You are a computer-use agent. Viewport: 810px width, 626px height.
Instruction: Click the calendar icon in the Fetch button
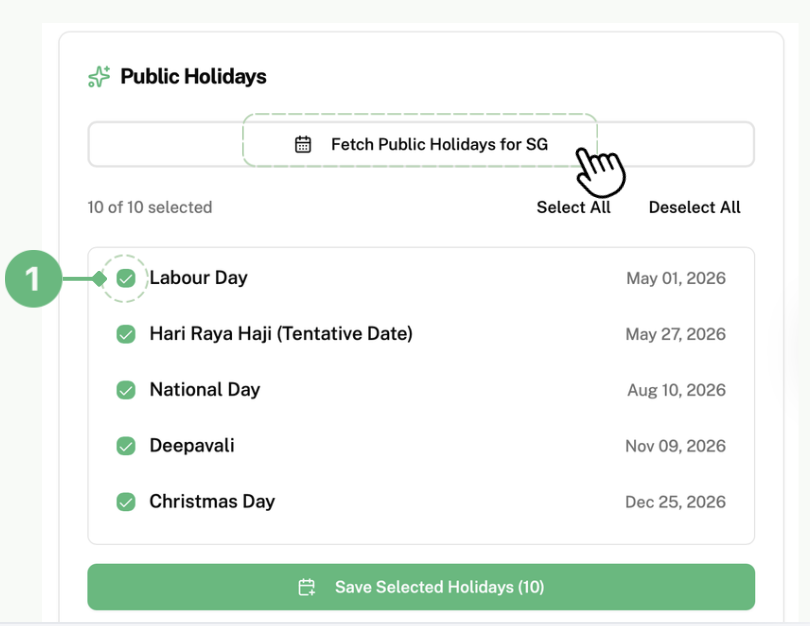pos(303,144)
